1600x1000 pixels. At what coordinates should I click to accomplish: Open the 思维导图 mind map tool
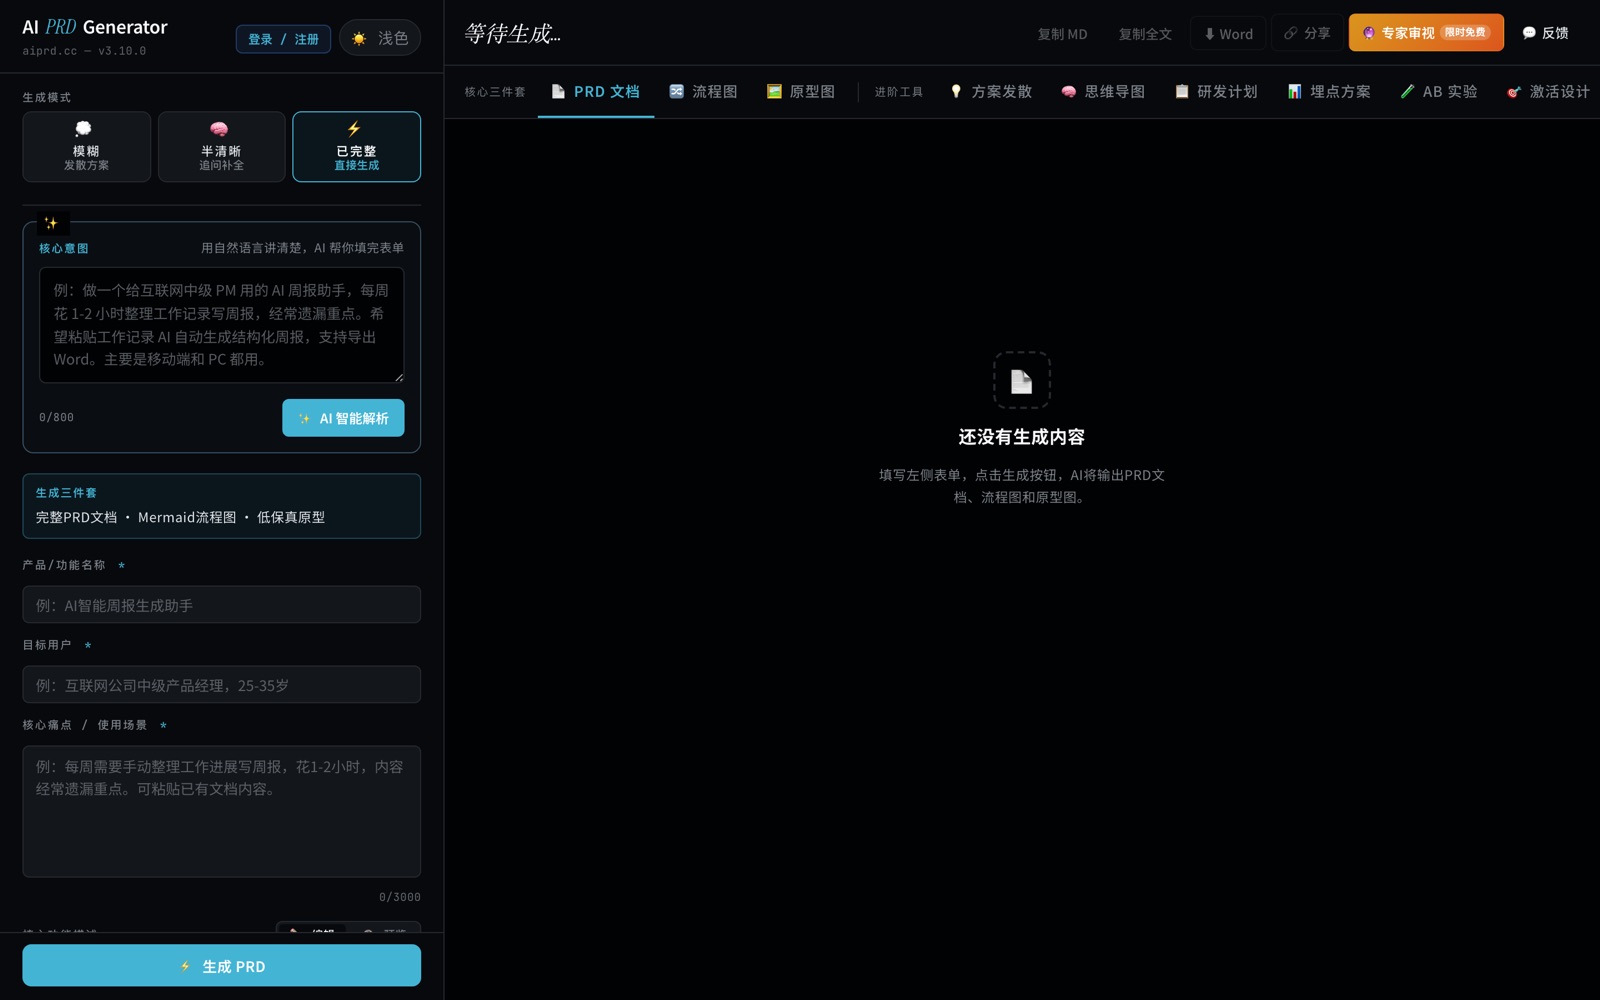(x=1101, y=91)
